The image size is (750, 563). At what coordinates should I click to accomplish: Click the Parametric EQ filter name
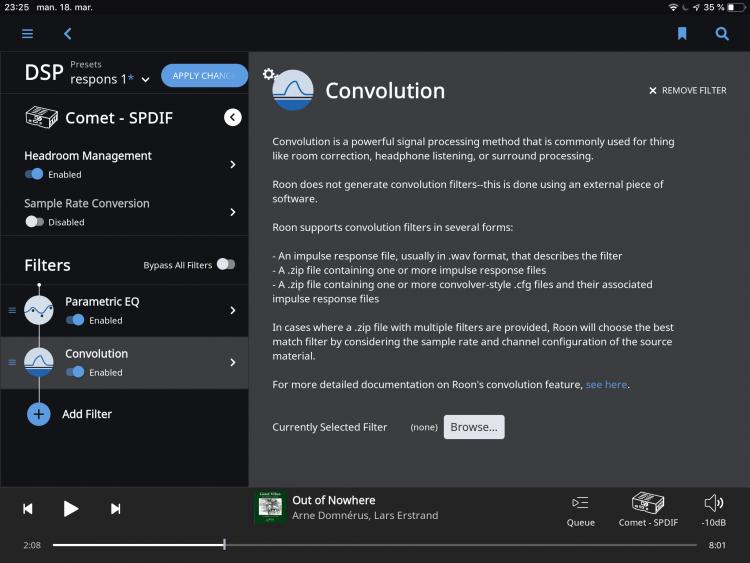click(102, 302)
